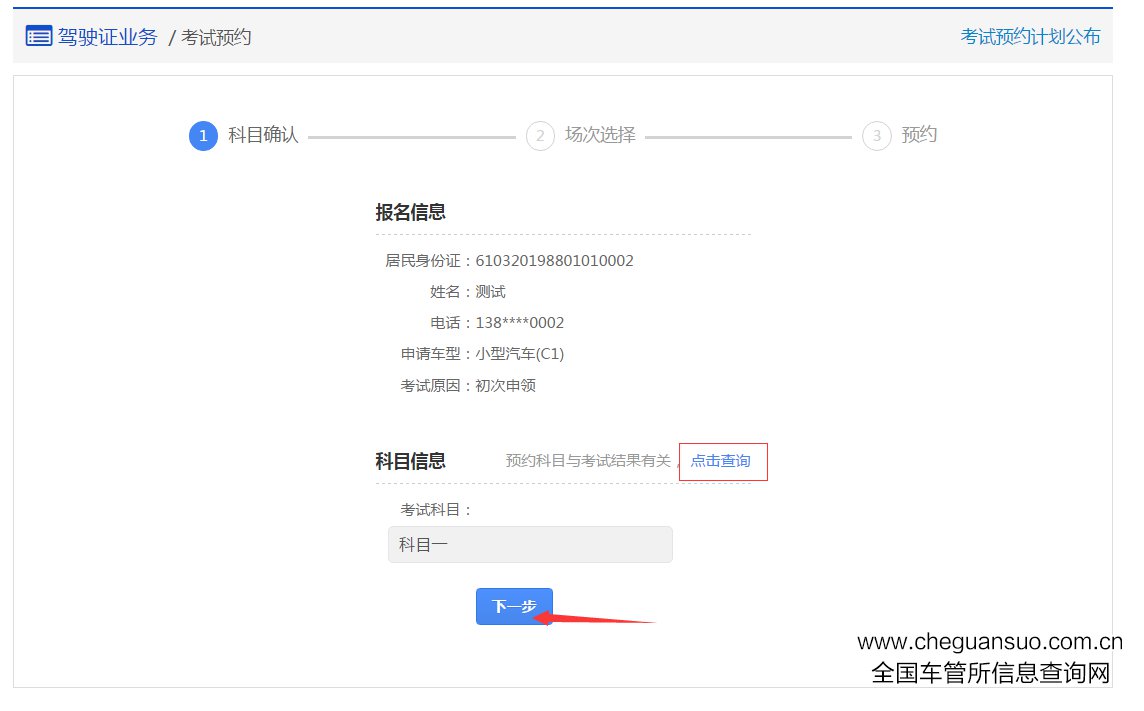This screenshot has height=711, width=1144.
Task: Select the 场次选择 step label
Action: pos(600,135)
